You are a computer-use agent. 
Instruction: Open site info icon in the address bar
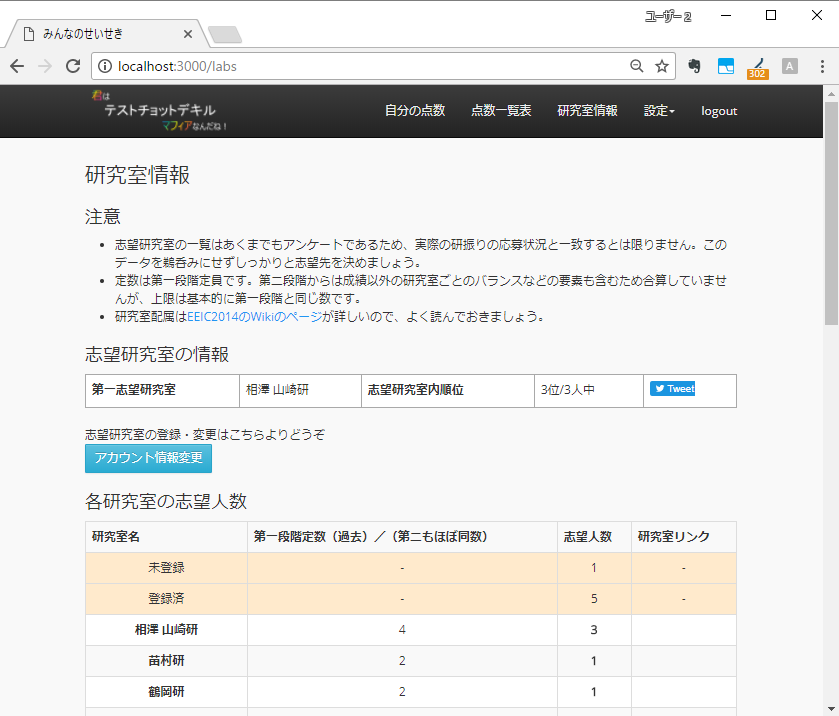(105, 66)
